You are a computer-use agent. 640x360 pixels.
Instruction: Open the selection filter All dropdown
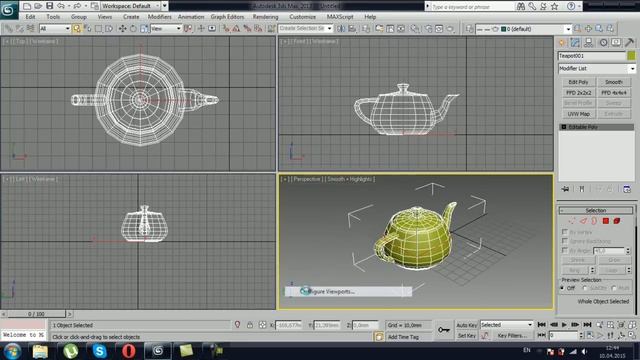pos(55,29)
